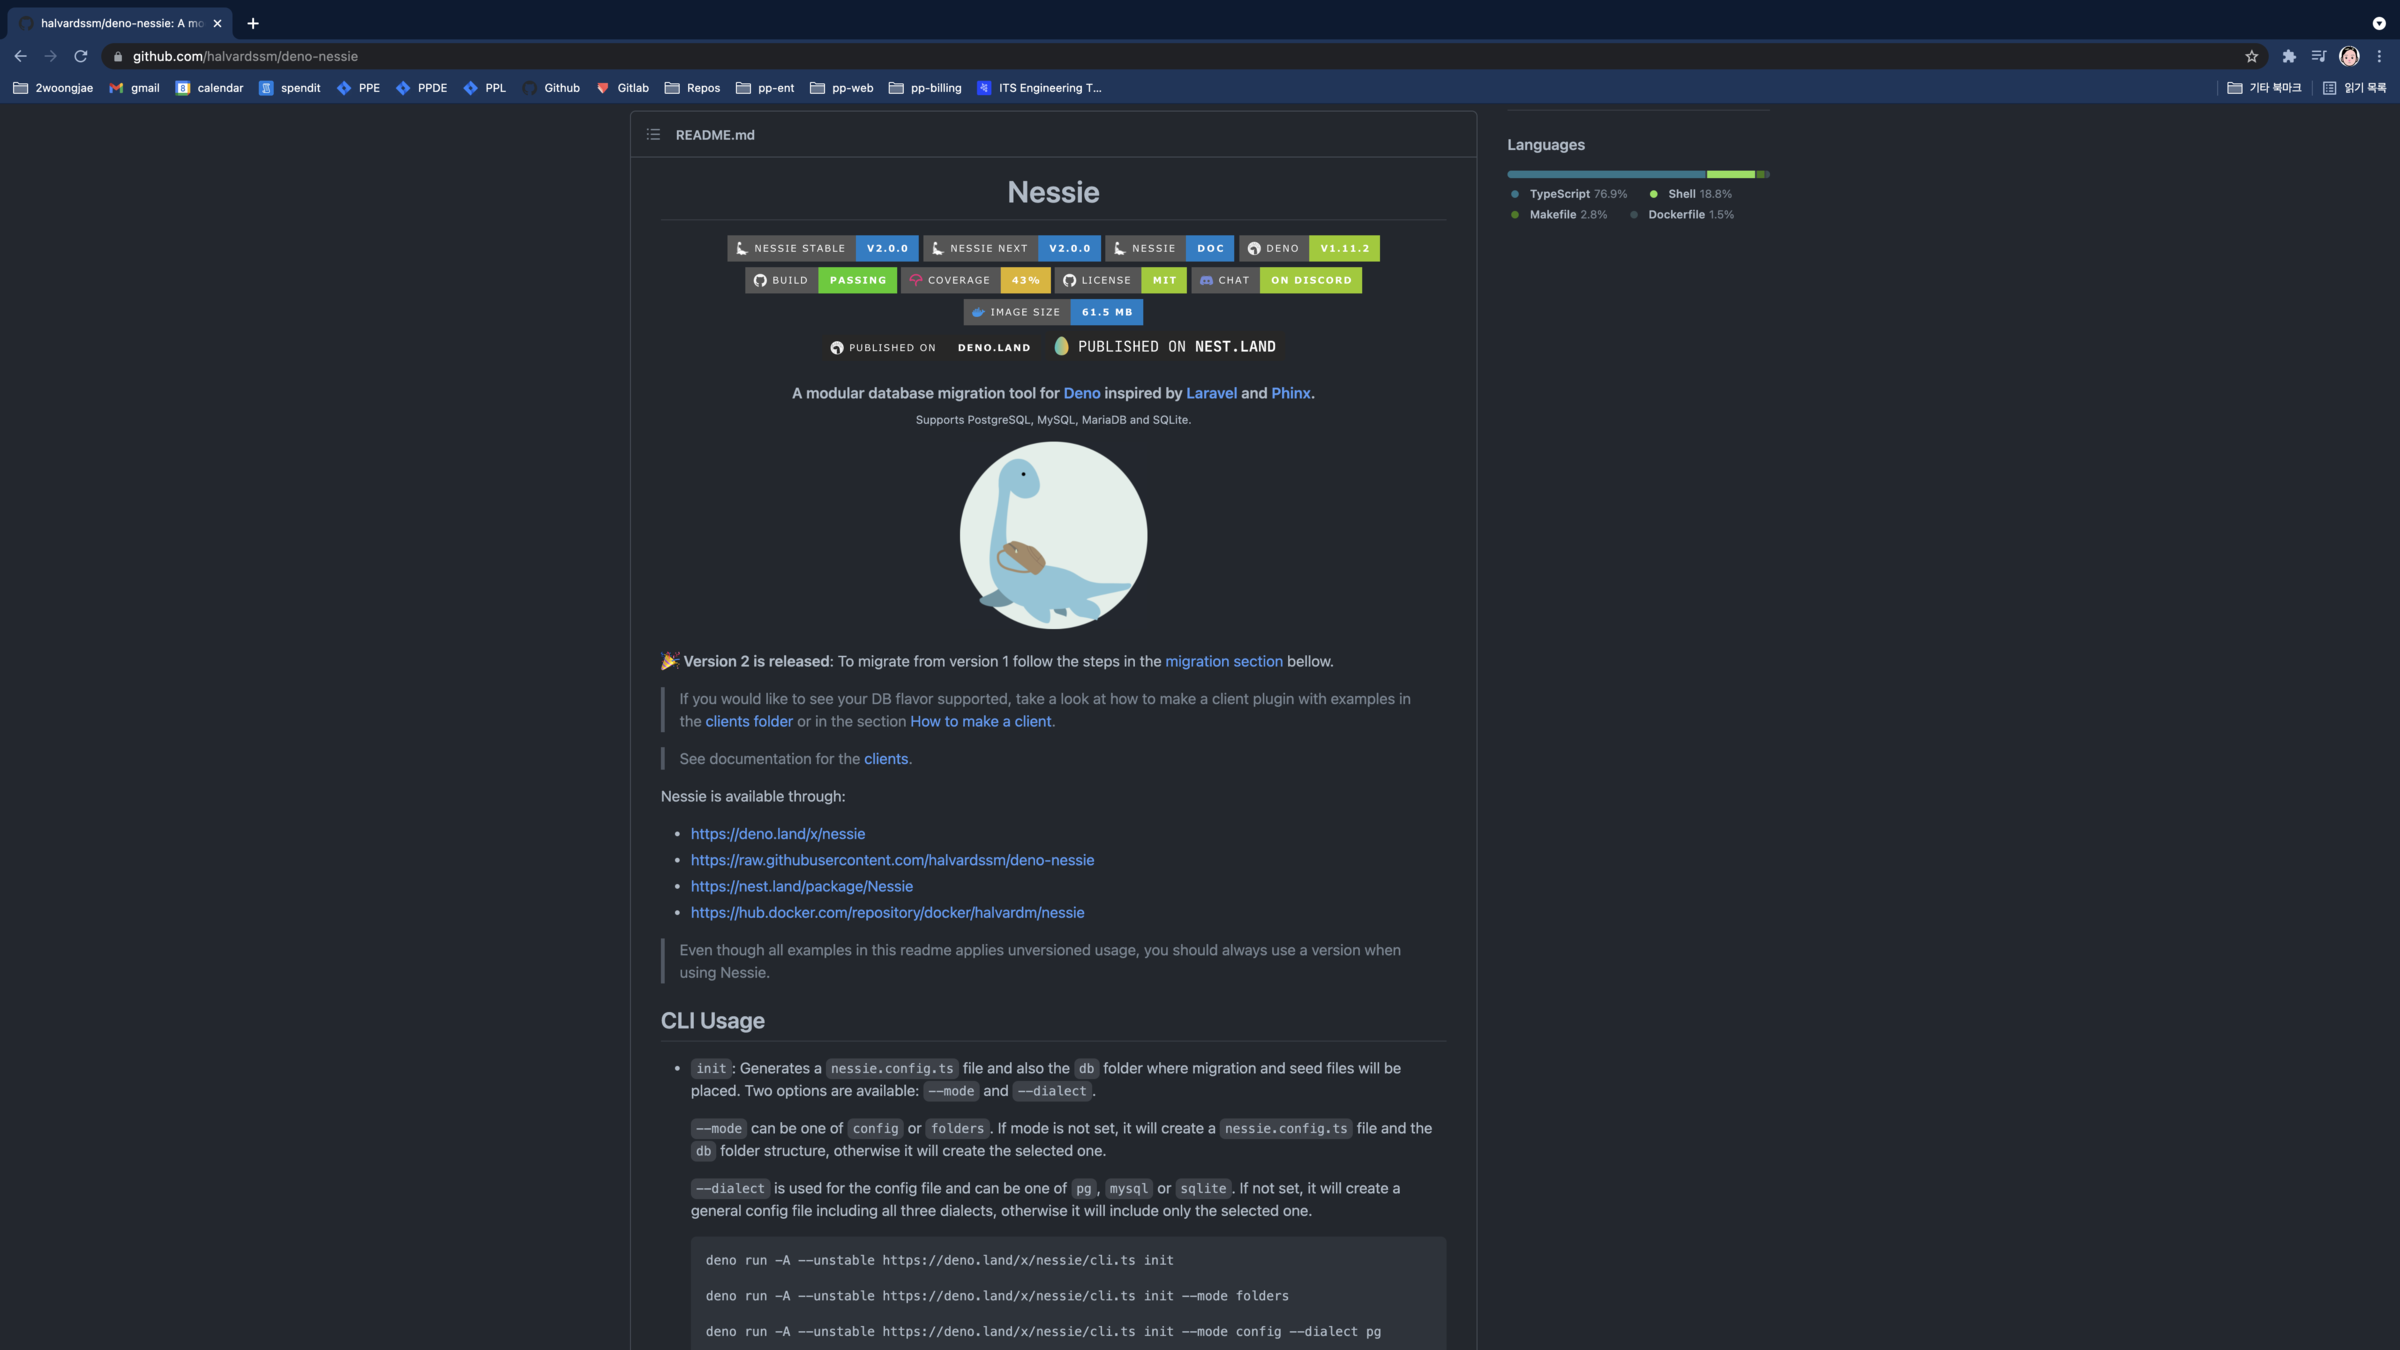Open the Chrome three-dot menu

[x=2379, y=56]
